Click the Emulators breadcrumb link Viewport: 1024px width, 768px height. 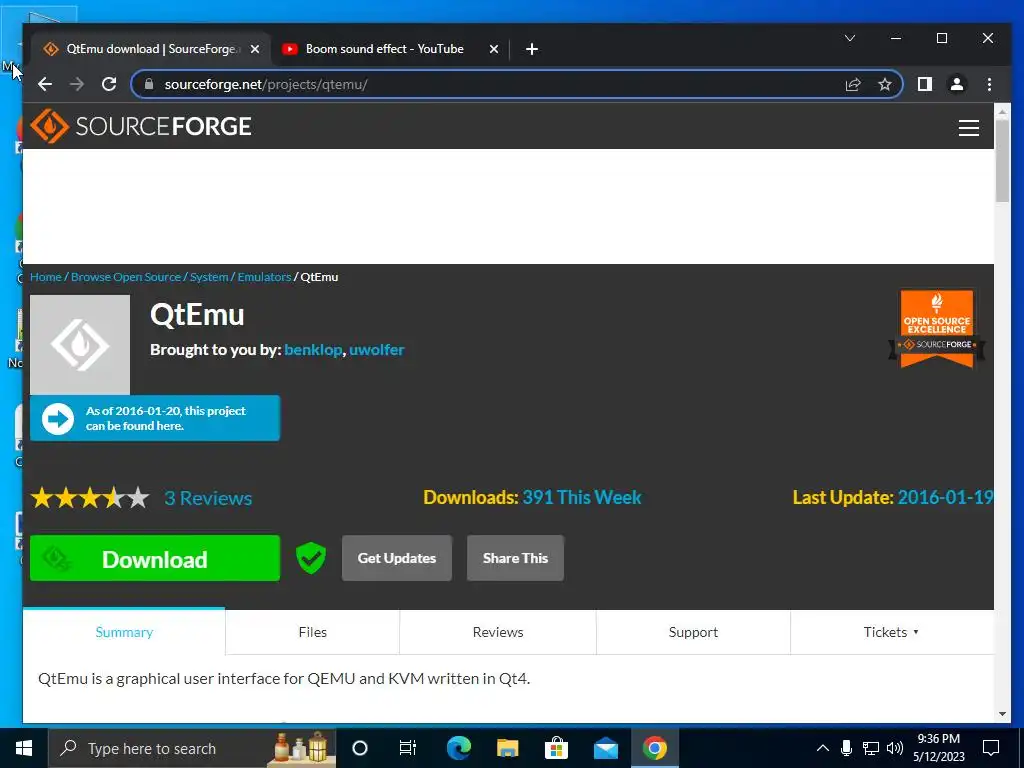264,277
